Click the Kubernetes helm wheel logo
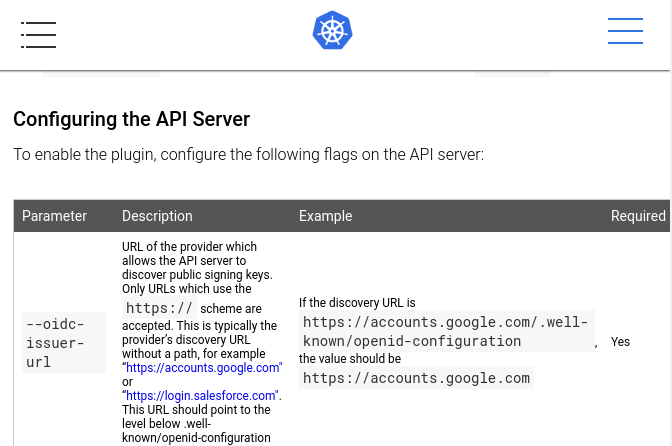This screenshot has width=672, height=446. 333,31
